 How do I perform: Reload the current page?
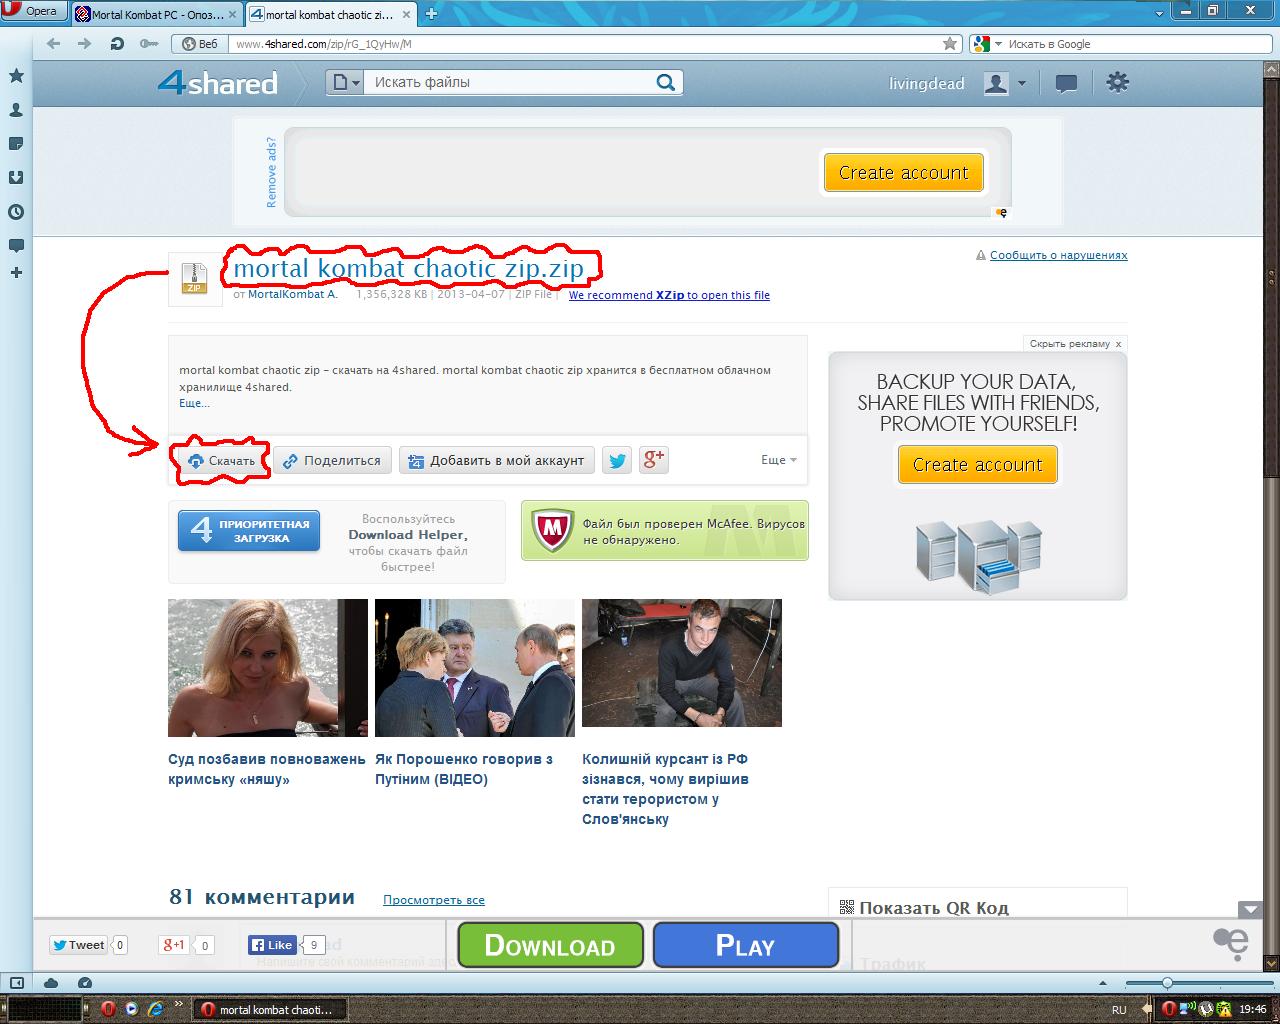click(x=117, y=44)
